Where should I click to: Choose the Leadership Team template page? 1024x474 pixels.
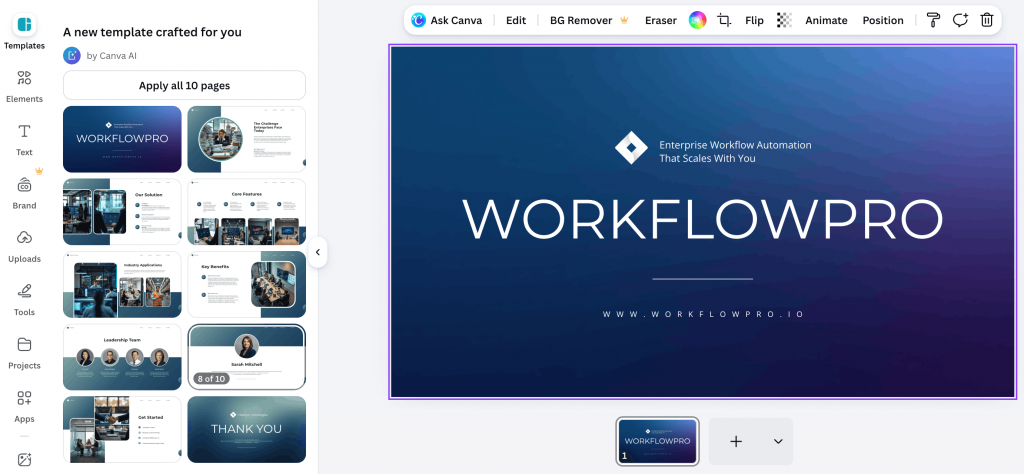click(122, 356)
